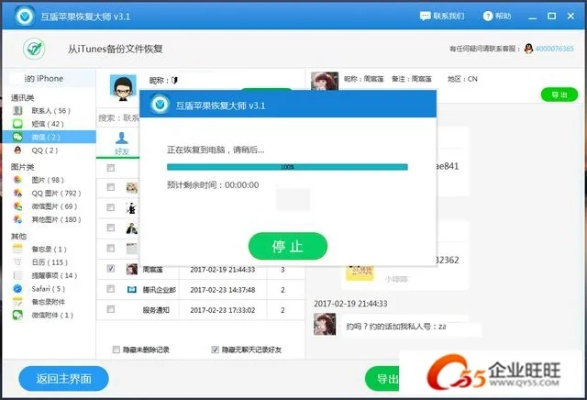Click the 腾讯企业邮 mail icon in list
Image resolution: width=587 pixels, height=400 pixels.
pos(132,290)
